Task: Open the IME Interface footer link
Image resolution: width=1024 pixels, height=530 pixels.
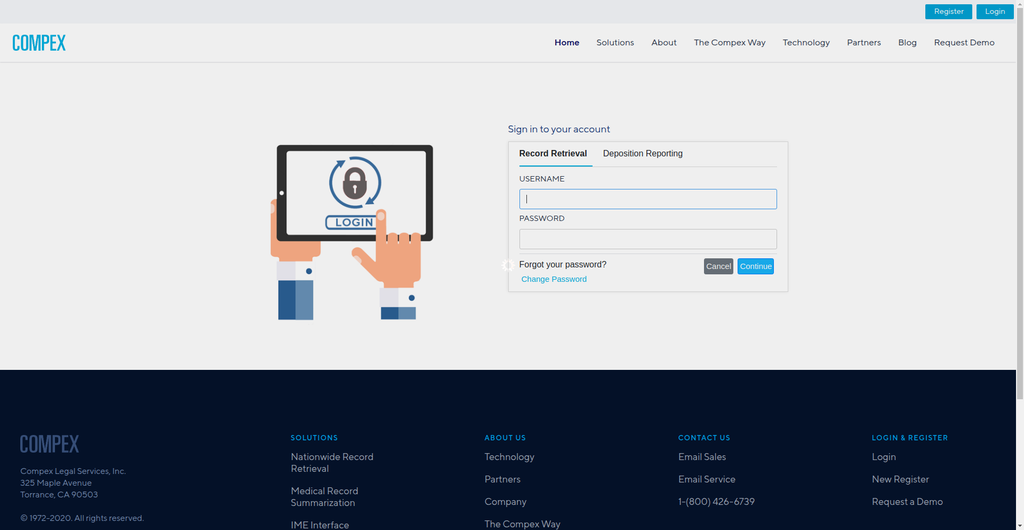Action: pyautogui.click(x=320, y=525)
